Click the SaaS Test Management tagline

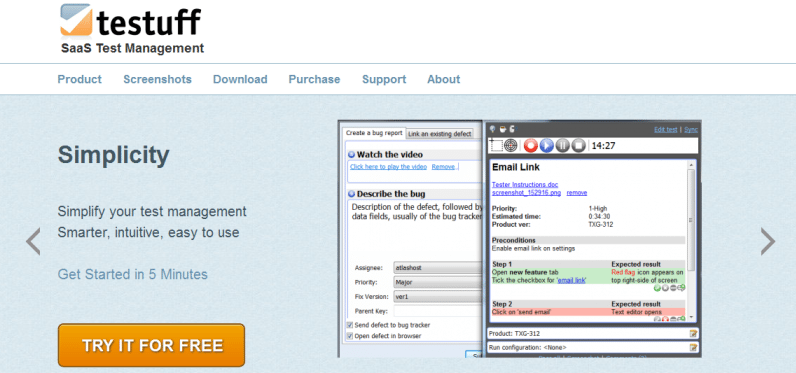click(x=132, y=49)
